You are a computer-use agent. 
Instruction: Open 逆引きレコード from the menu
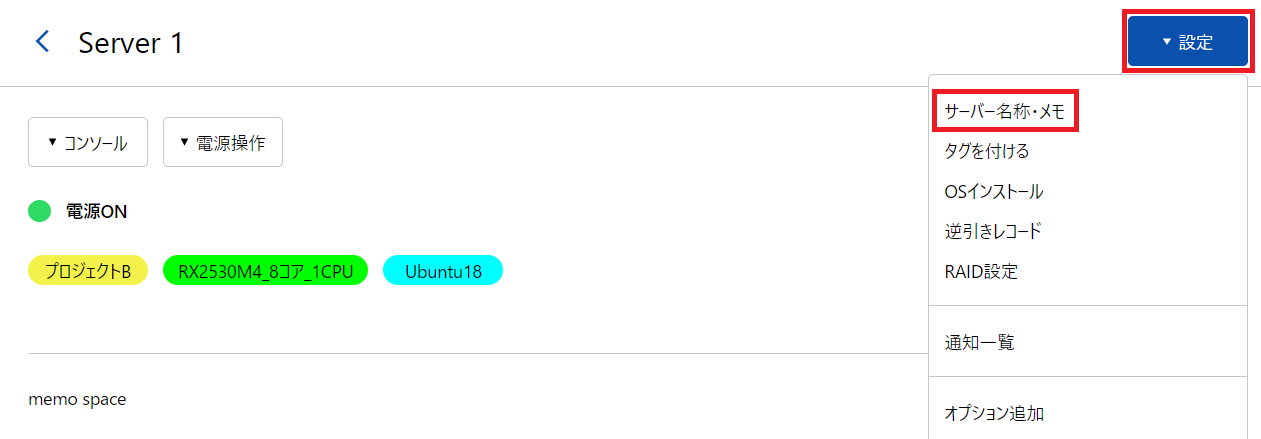pyautogui.click(x=992, y=232)
